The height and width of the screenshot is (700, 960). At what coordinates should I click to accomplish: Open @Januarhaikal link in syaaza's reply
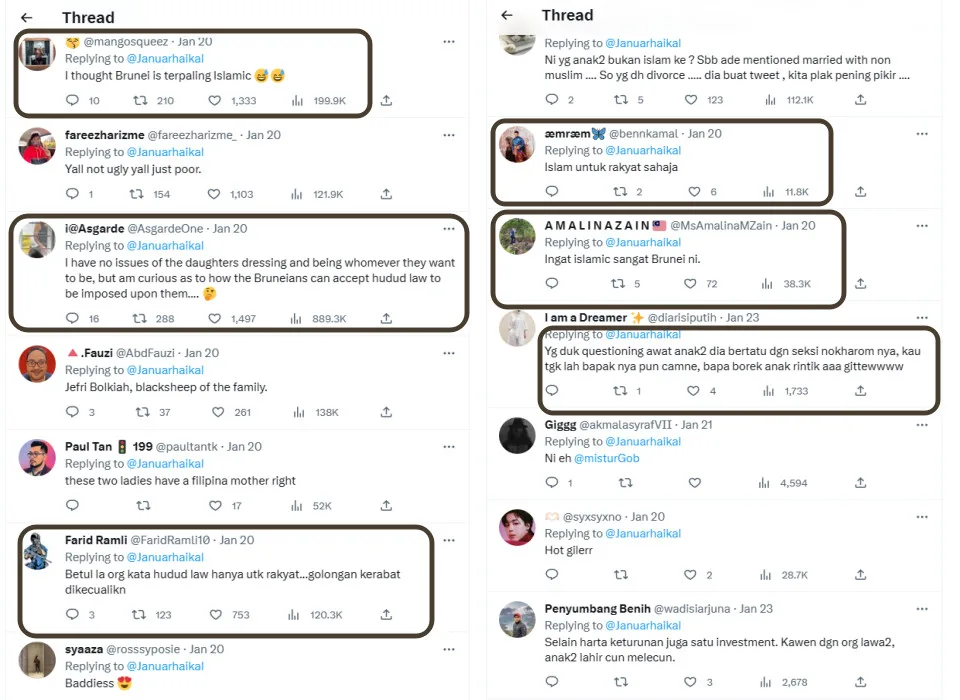(165, 666)
